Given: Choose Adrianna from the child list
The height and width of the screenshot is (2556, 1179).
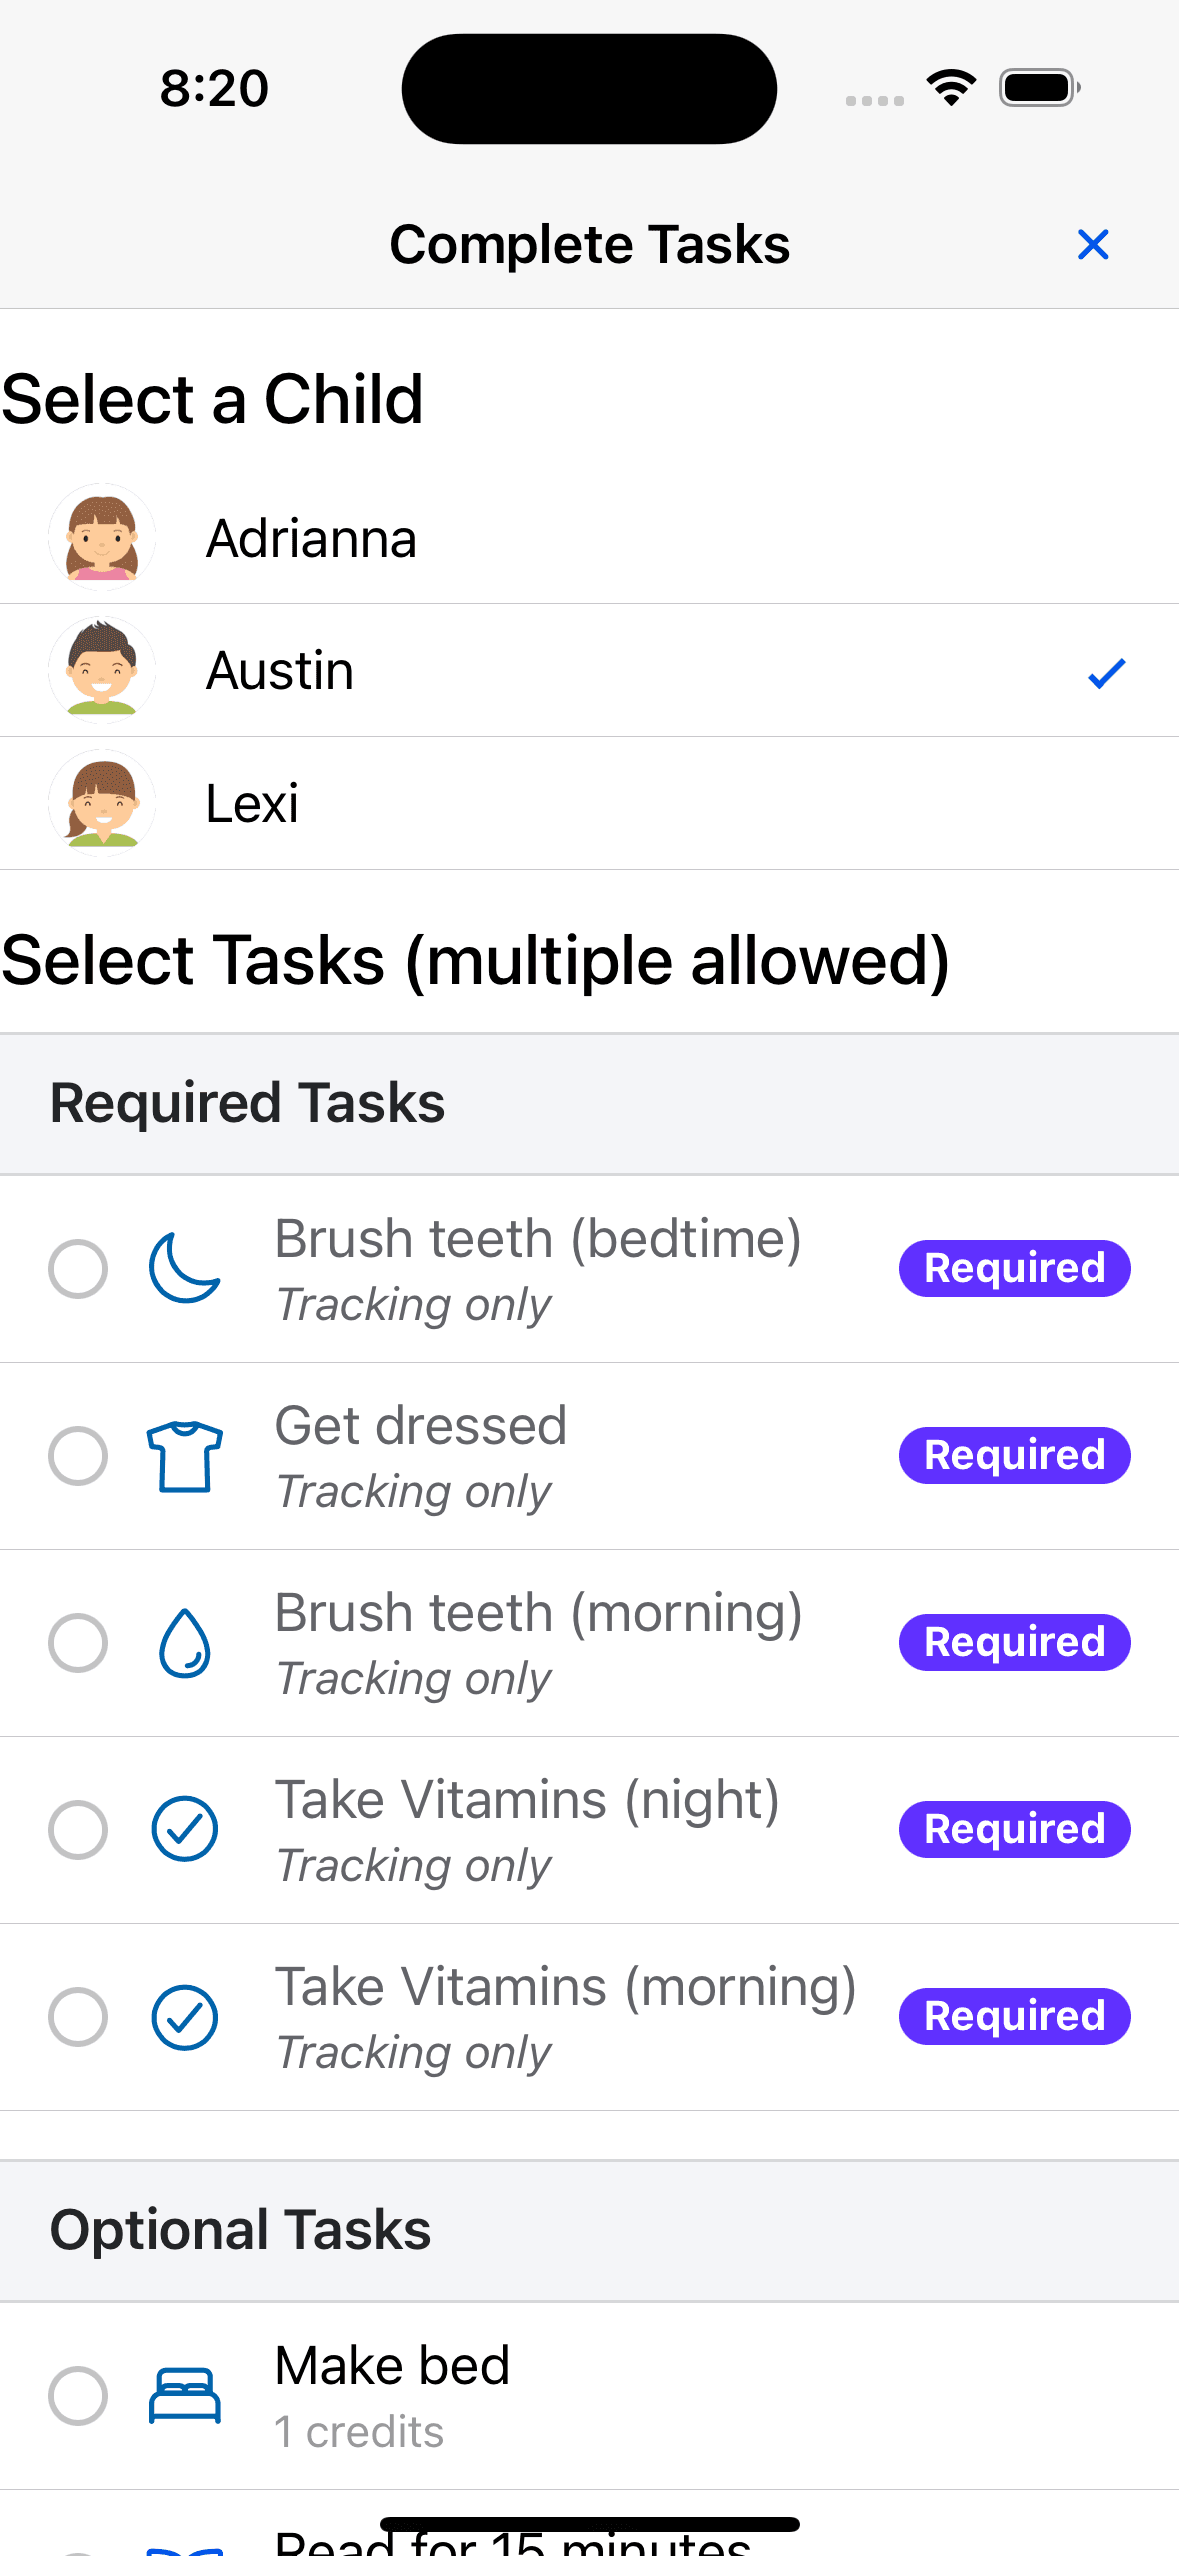Looking at the screenshot, I should (311, 538).
